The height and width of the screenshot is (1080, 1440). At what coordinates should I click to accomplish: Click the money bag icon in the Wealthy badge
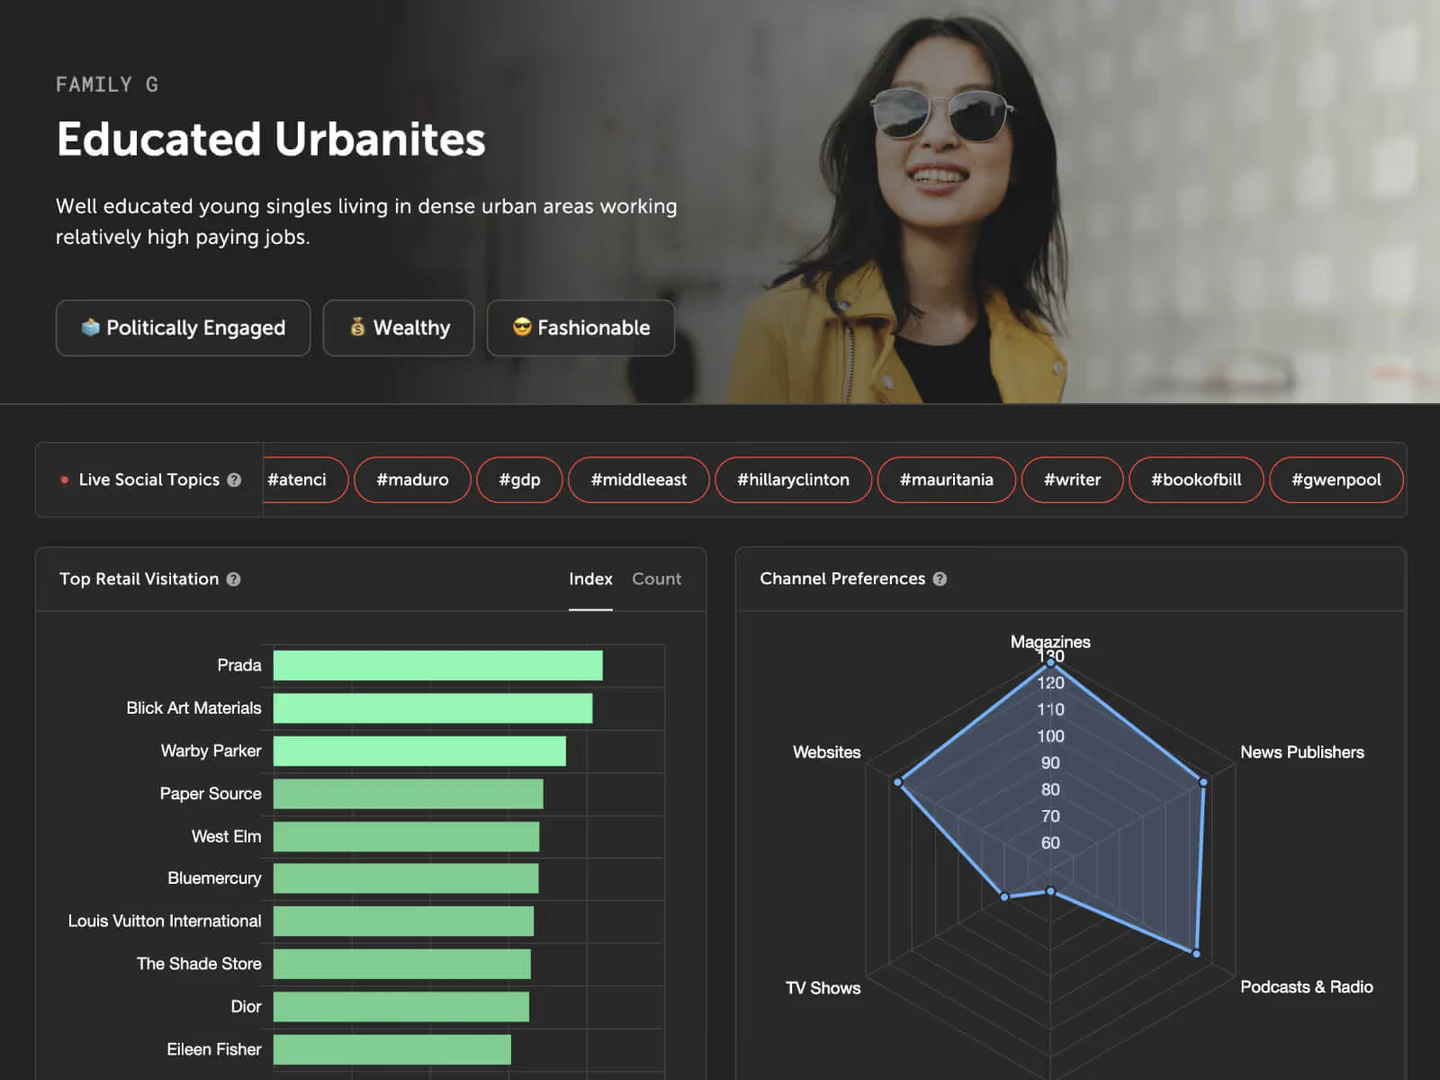tap(357, 327)
